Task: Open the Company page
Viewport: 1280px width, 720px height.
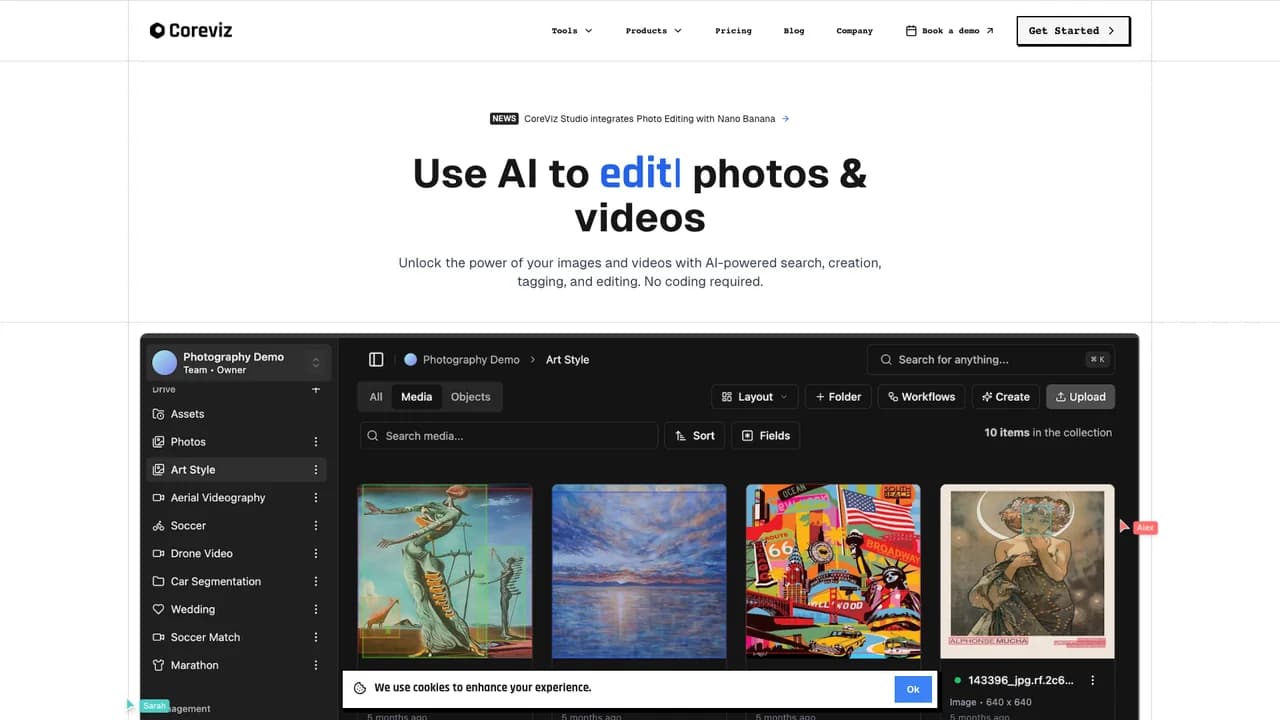Action: tap(855, 31)
